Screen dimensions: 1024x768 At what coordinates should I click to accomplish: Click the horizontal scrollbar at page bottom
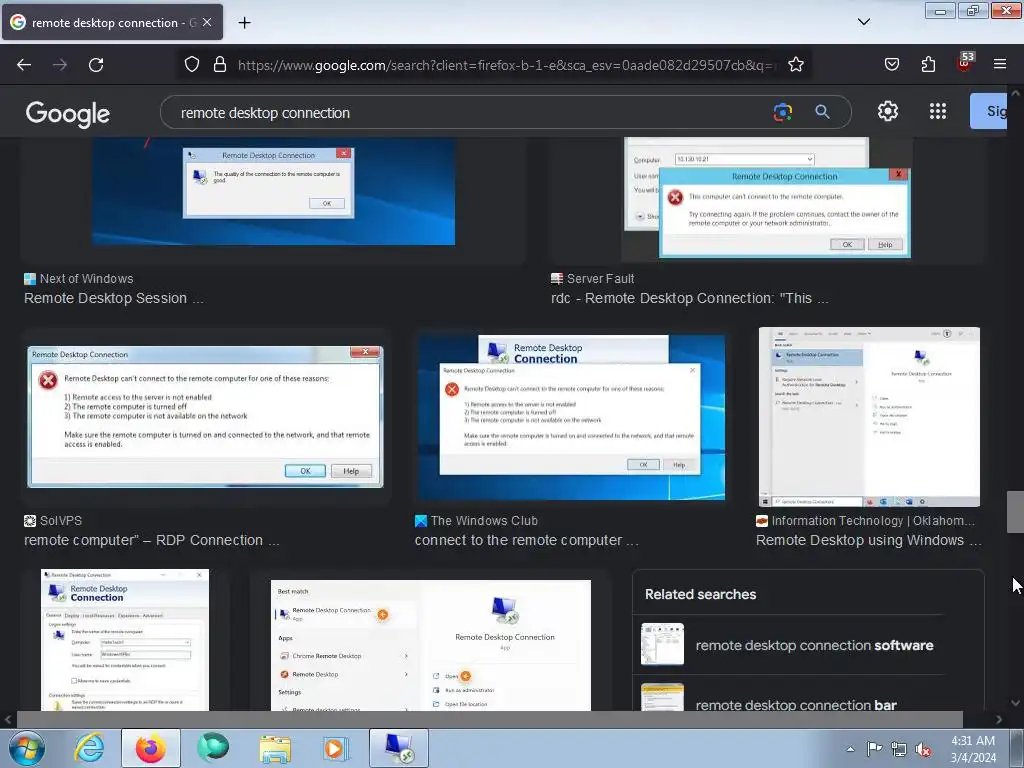(490, 720)
